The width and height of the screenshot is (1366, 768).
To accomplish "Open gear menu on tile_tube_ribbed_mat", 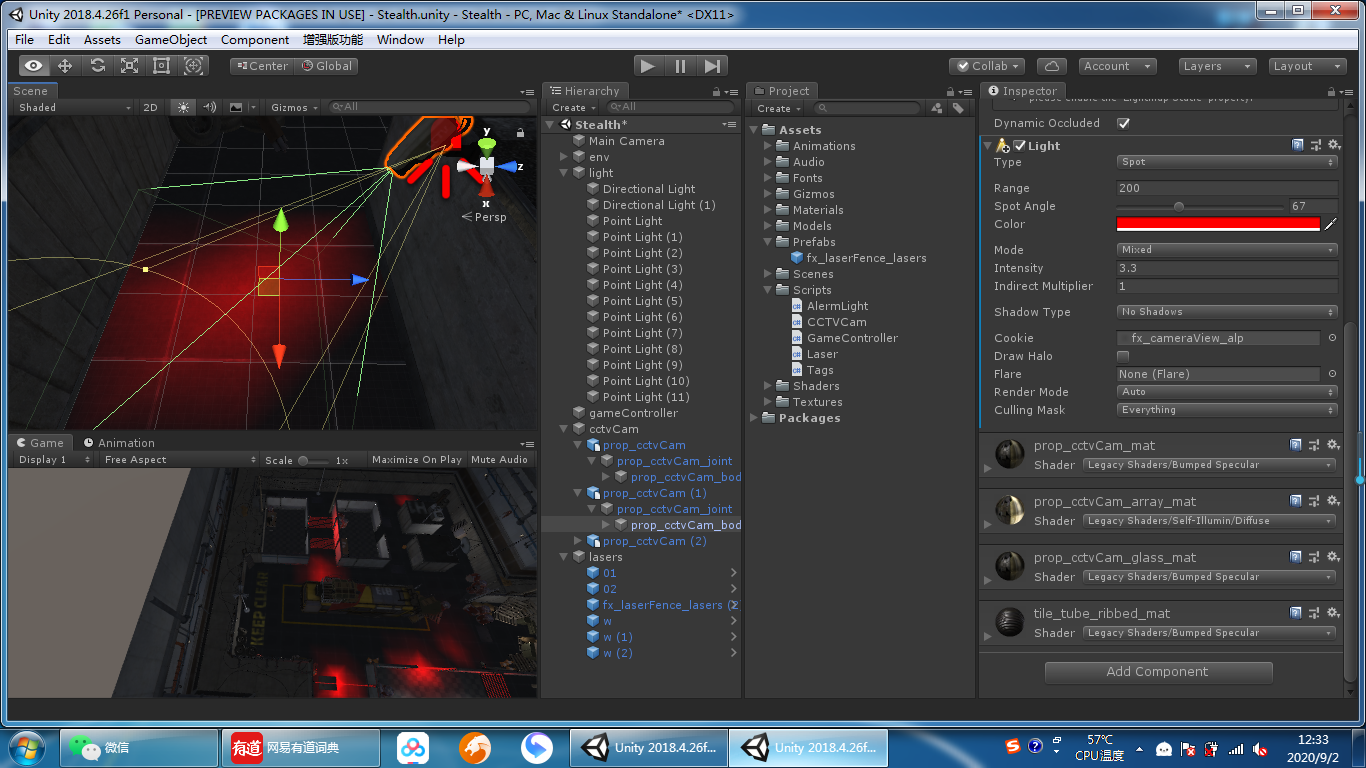I will (1333, 613).
